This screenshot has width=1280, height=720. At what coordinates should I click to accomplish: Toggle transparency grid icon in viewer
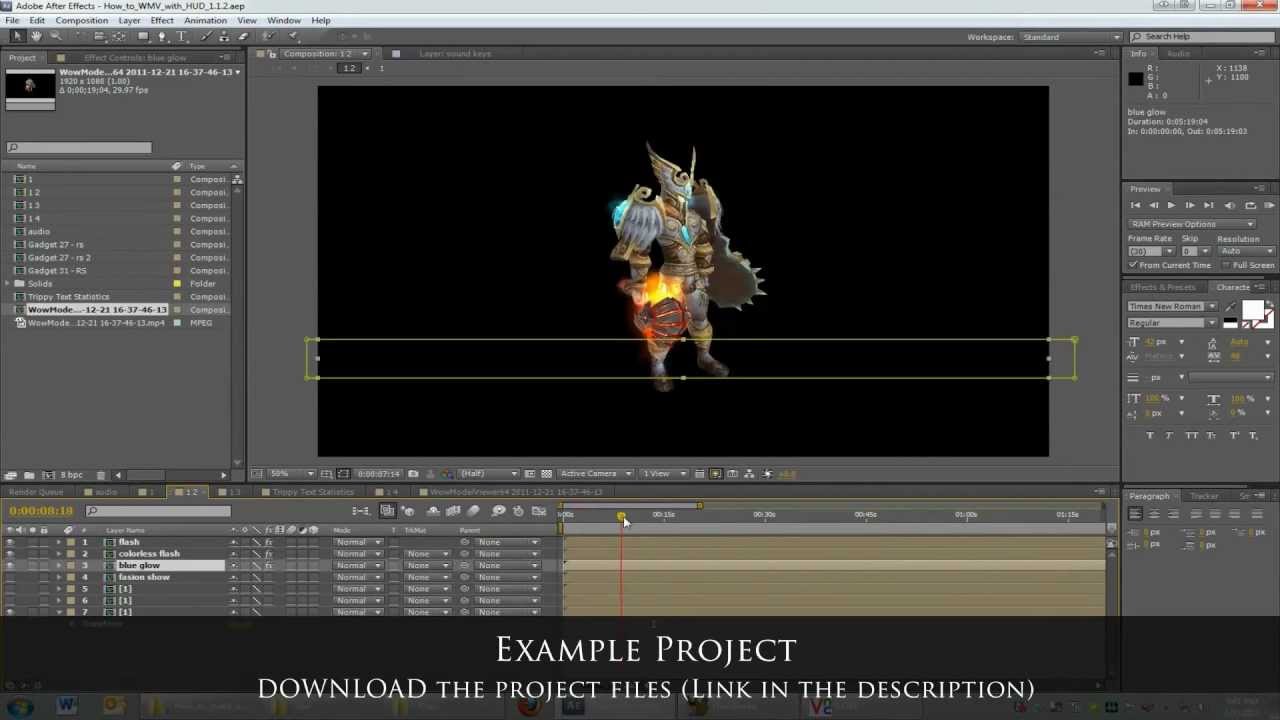point(546,474)
